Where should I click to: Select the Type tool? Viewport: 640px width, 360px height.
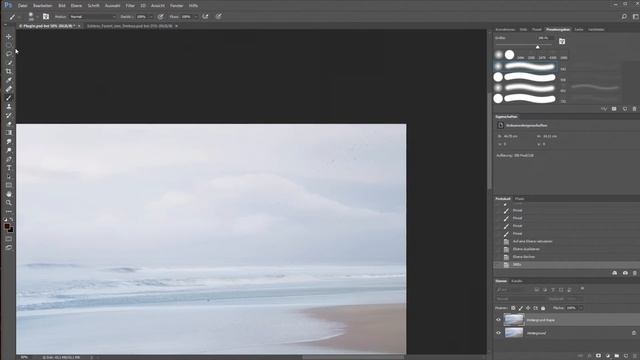coord(9,168)
